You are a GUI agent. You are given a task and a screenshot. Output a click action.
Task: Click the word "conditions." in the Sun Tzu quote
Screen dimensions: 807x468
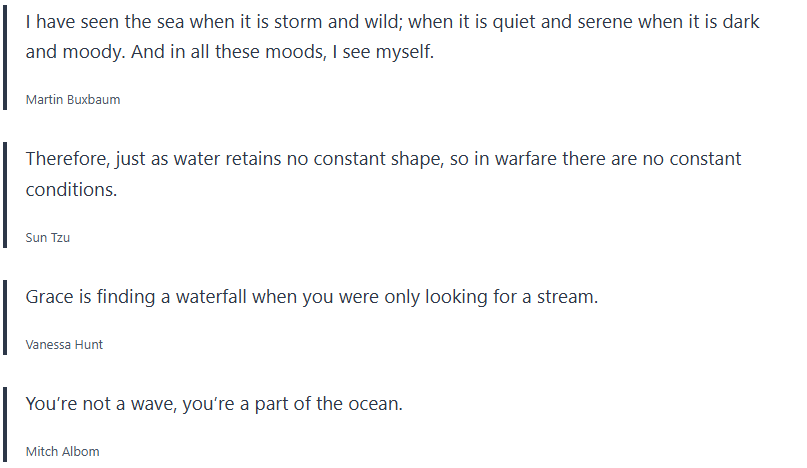71,188
